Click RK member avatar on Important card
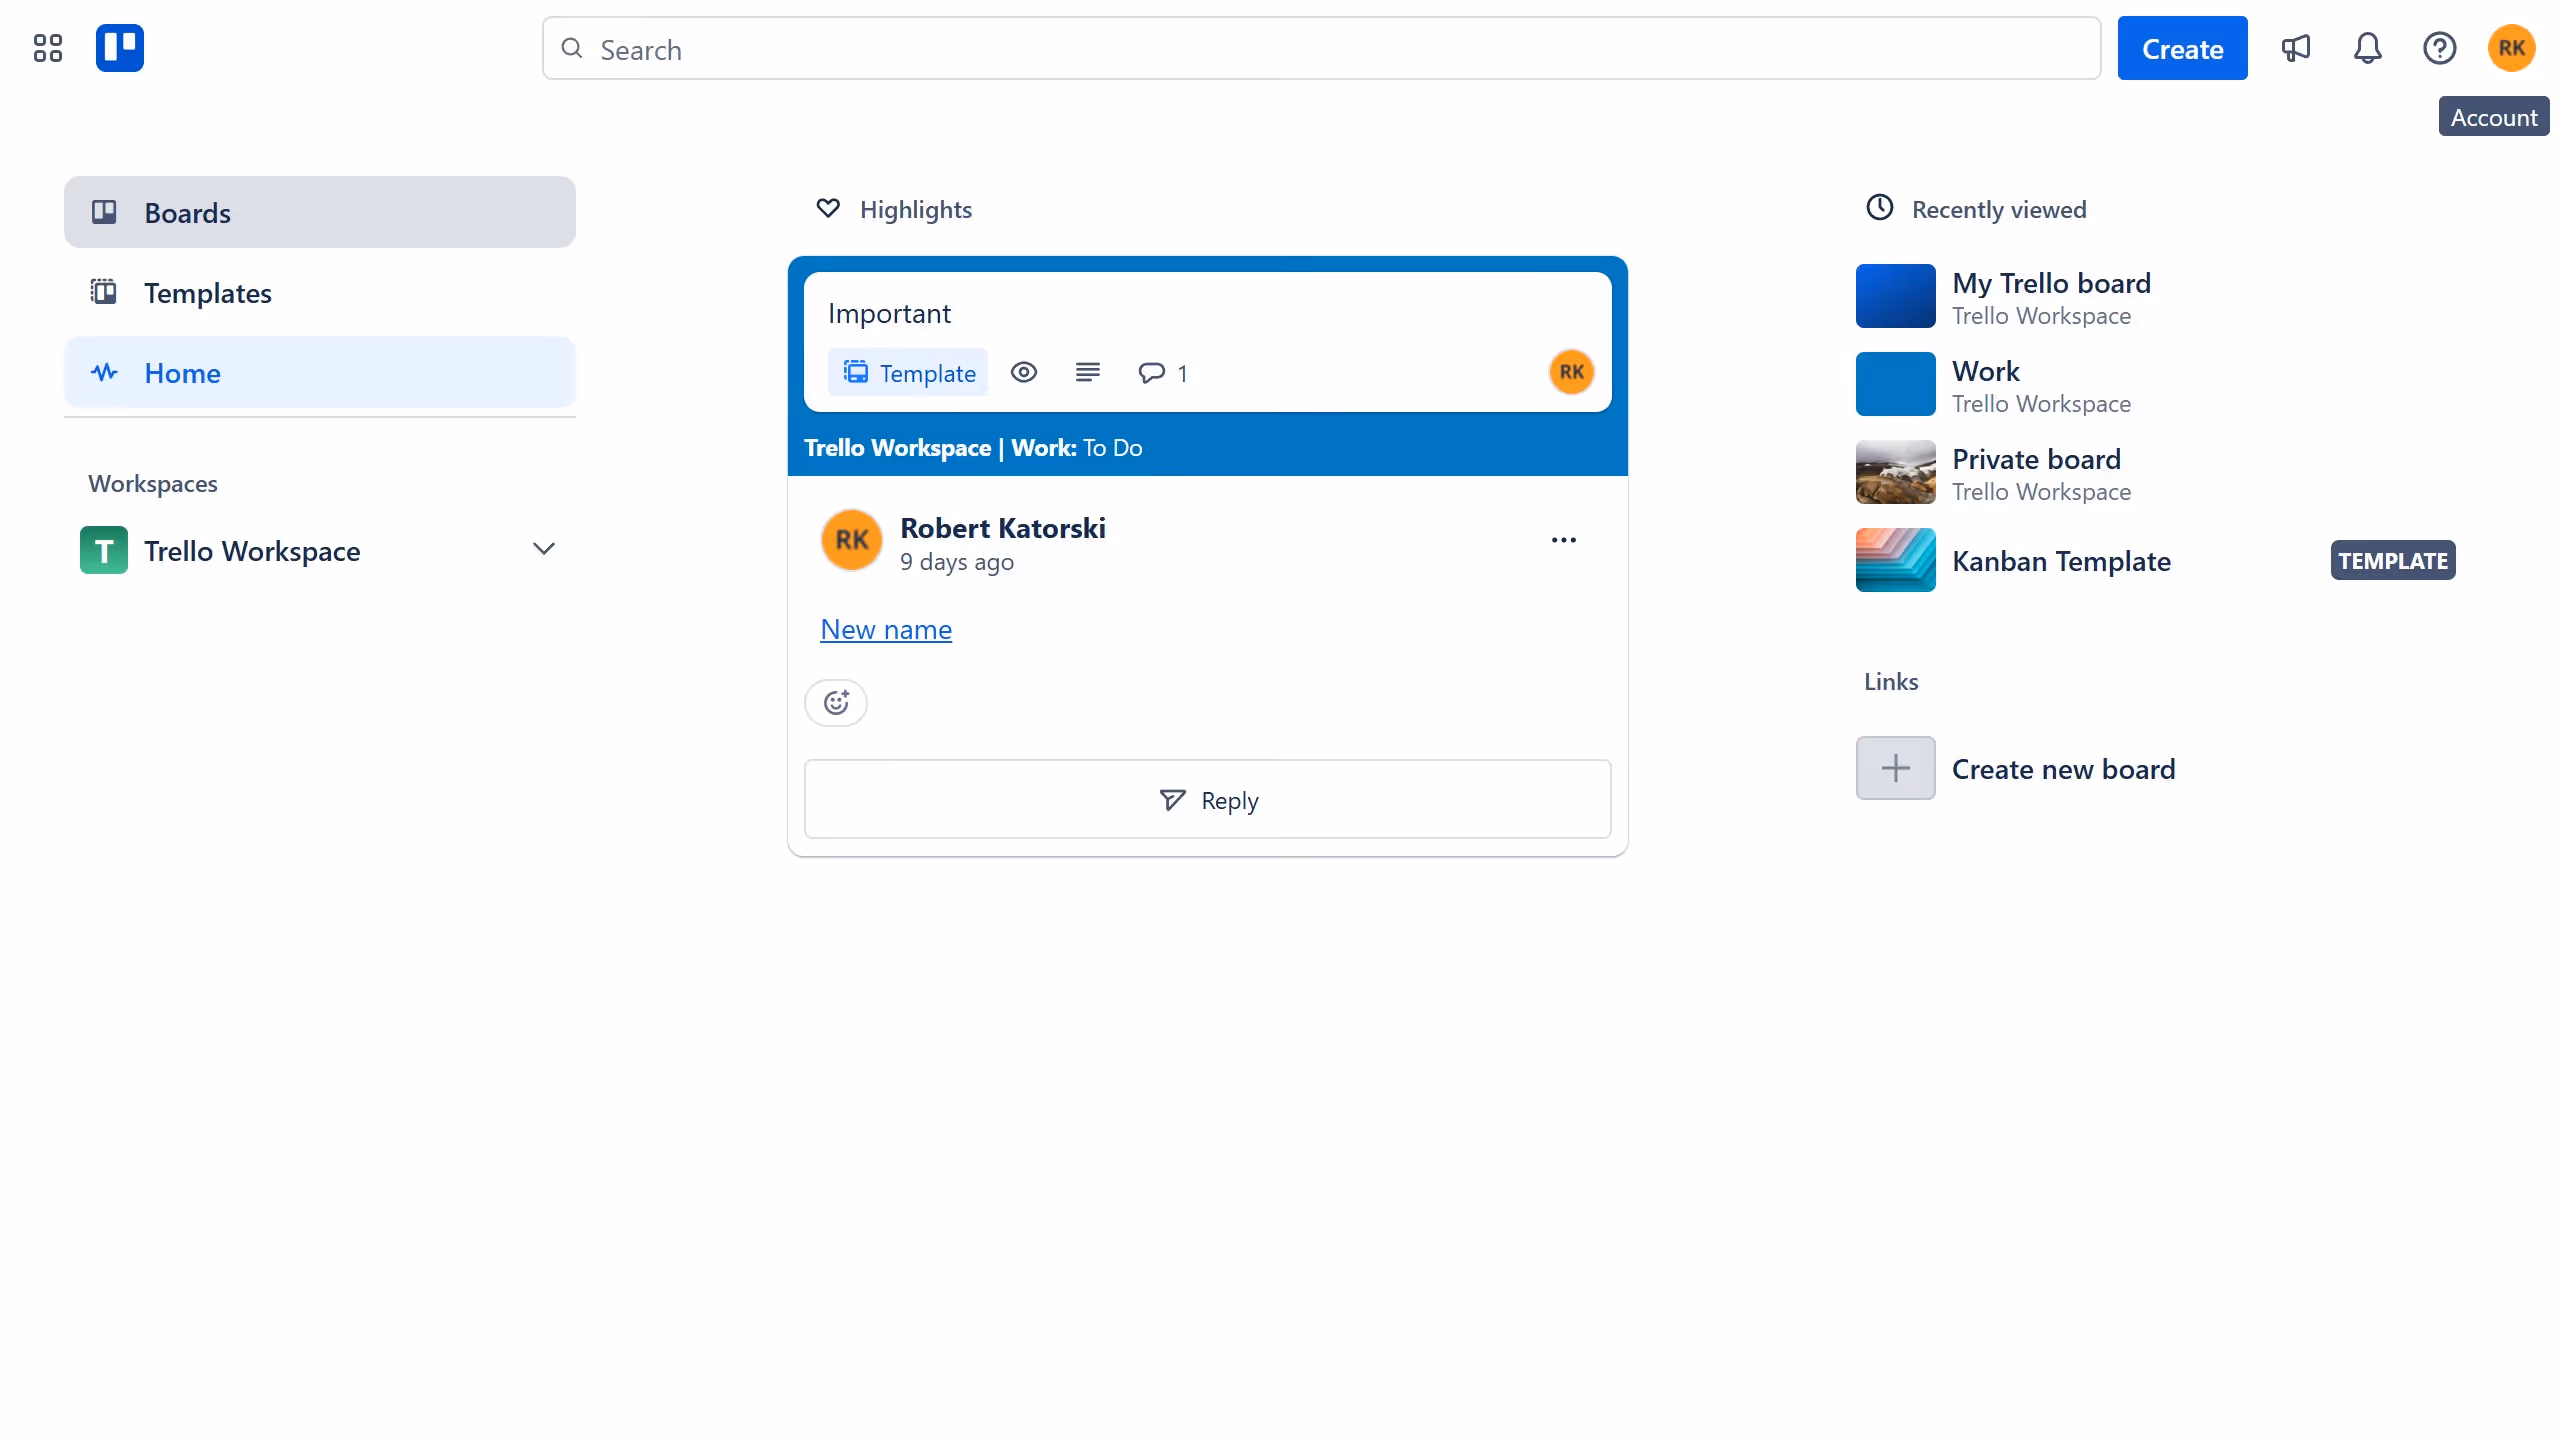 pos(1572,372)
